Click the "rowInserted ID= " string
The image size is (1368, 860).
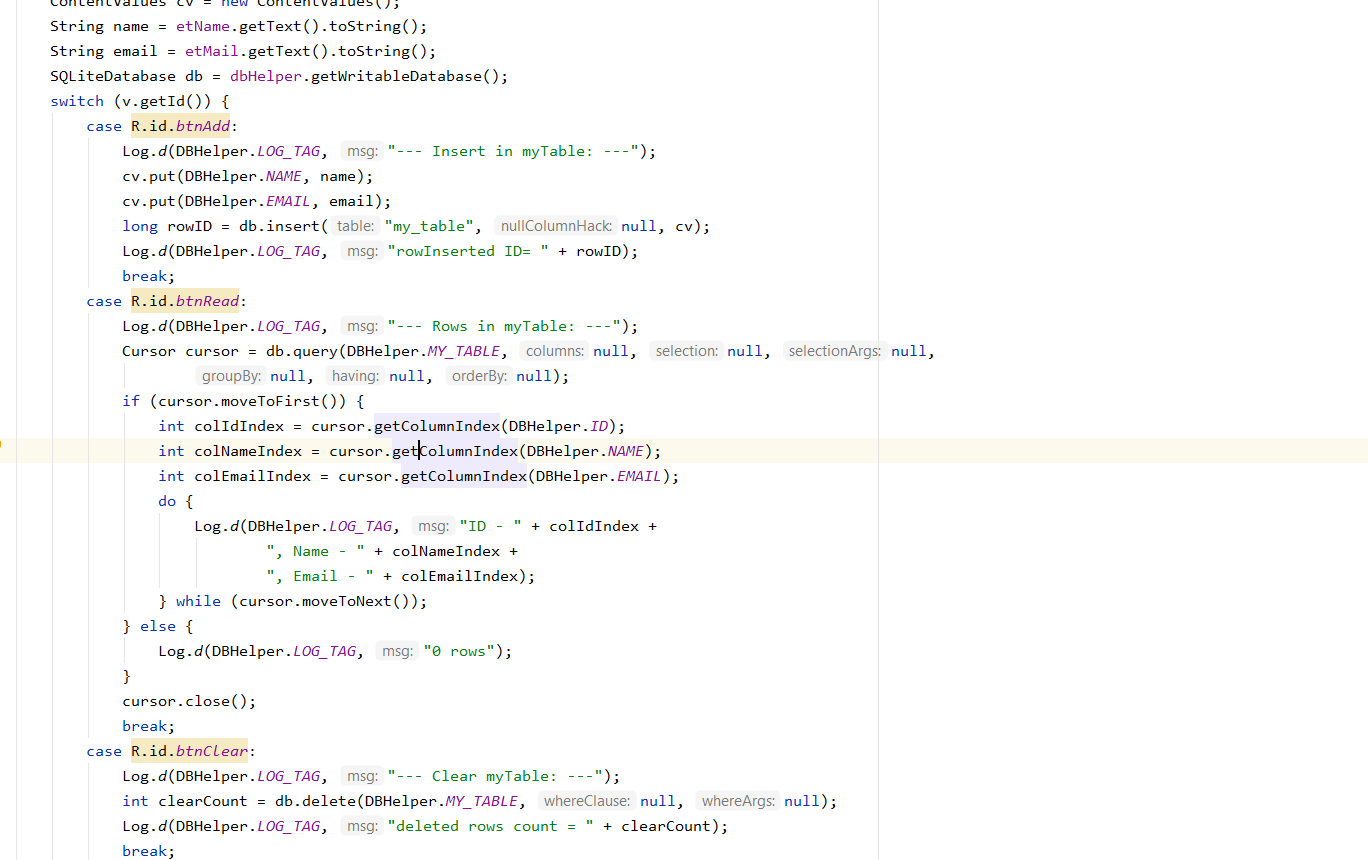(468, 251)
